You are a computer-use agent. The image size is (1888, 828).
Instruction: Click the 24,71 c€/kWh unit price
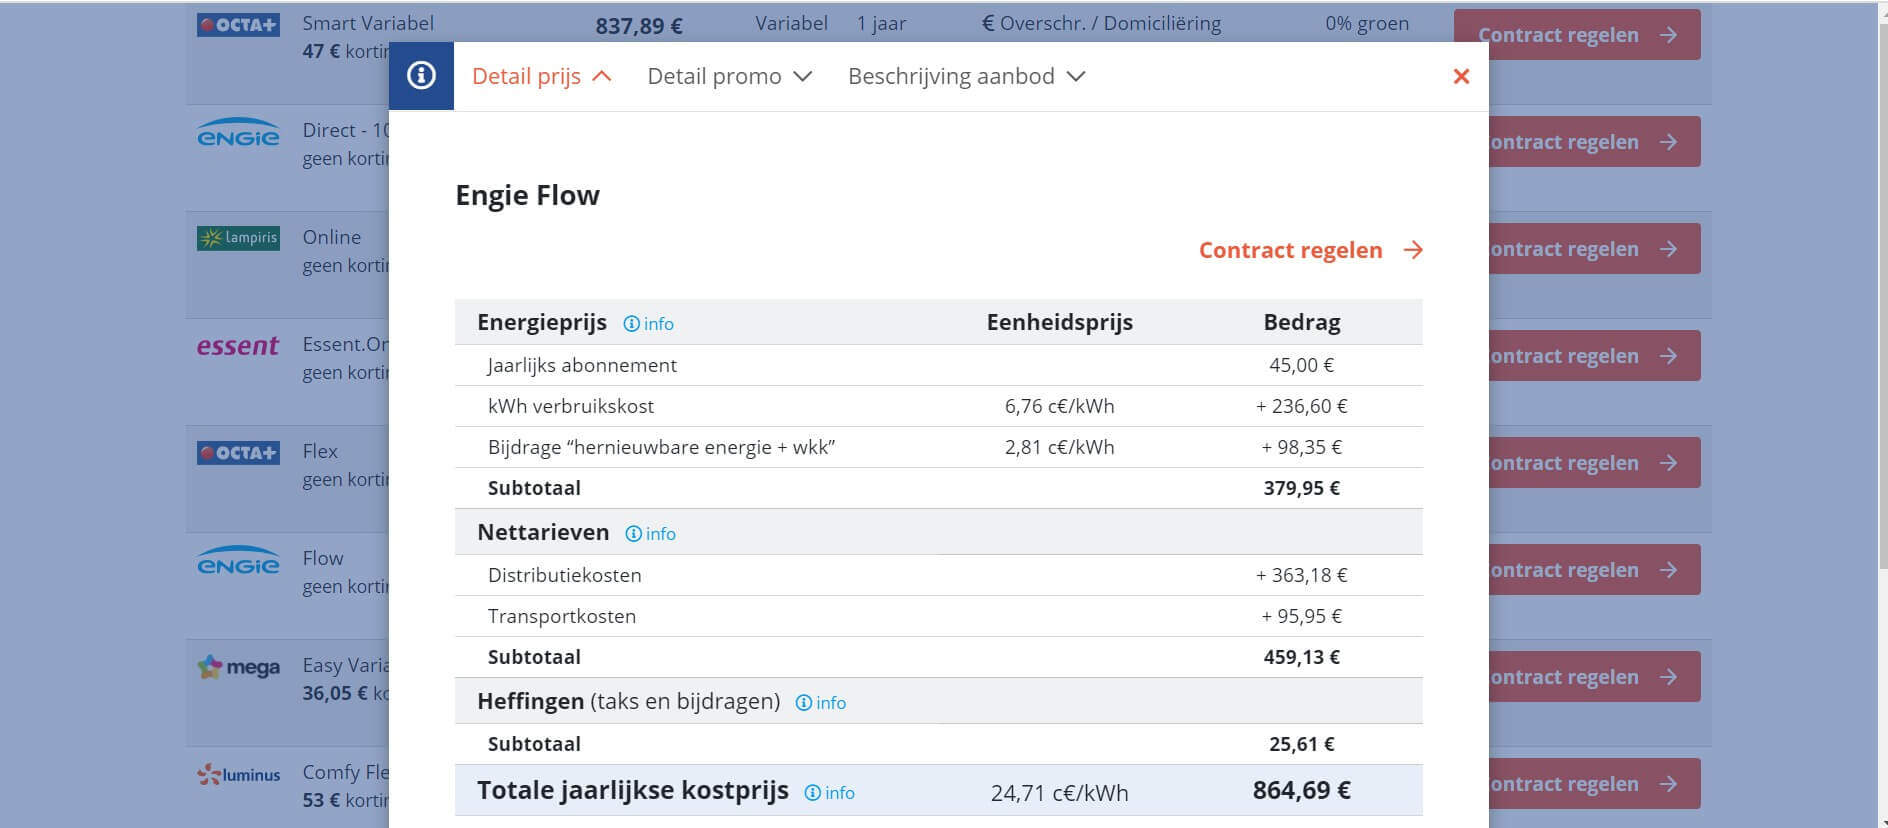coord(1059,793)
